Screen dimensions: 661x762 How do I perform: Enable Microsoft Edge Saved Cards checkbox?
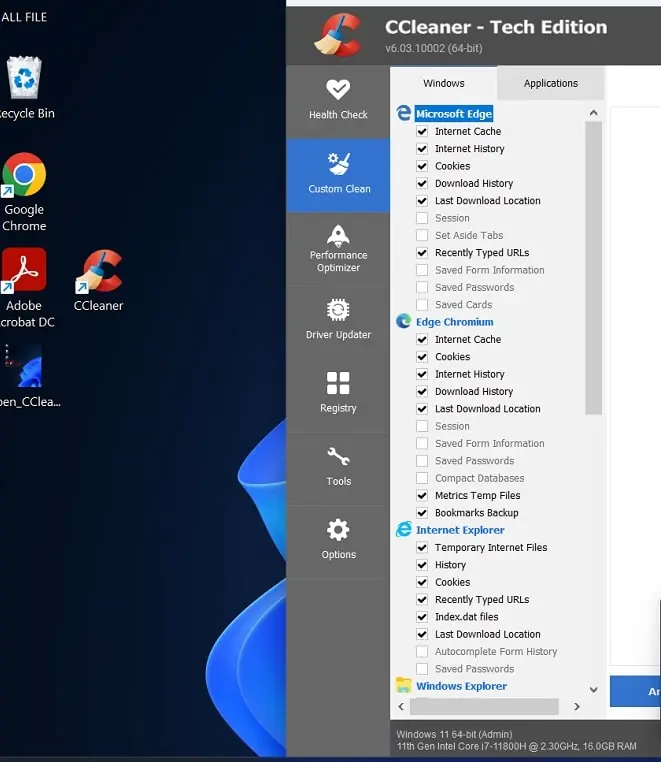coord(422,305)
